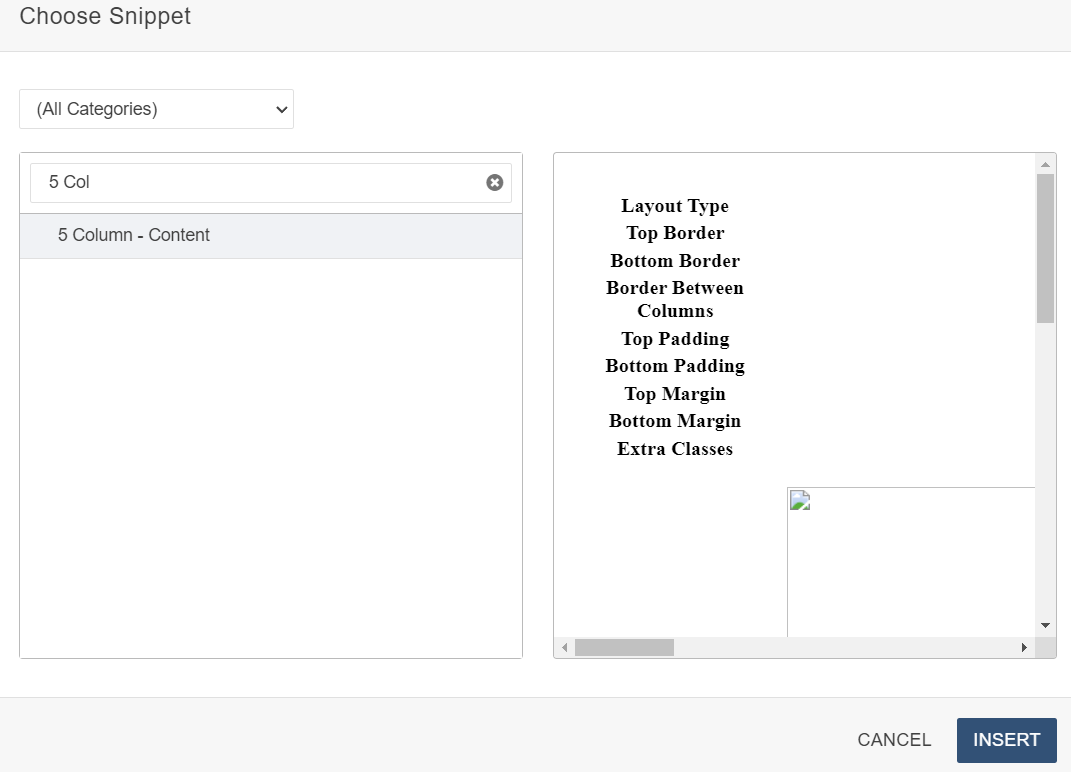
Task: Click the preview's horizontal scrollbar right arrow
Action: 1024,648
